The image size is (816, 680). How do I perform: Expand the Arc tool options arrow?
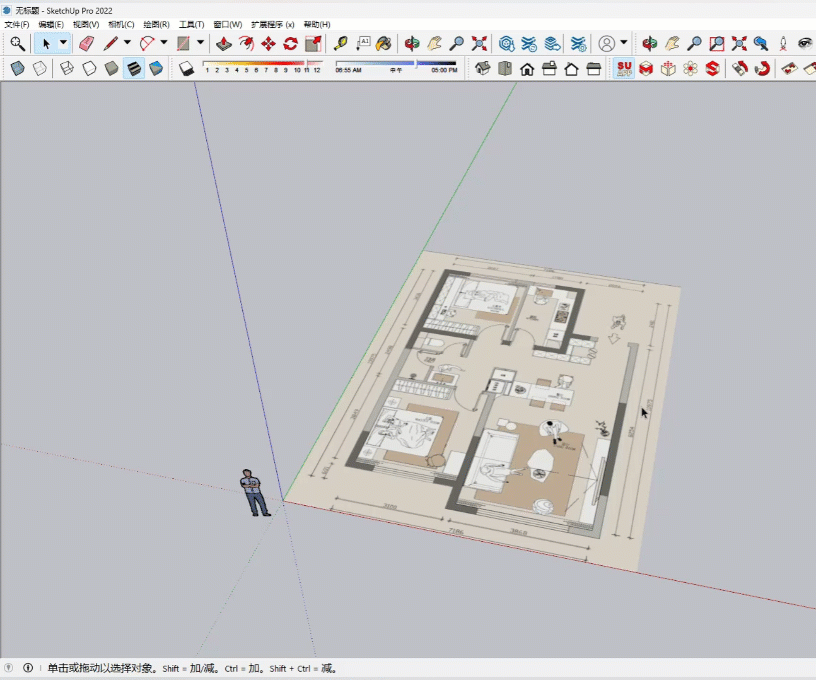(164, 43)
